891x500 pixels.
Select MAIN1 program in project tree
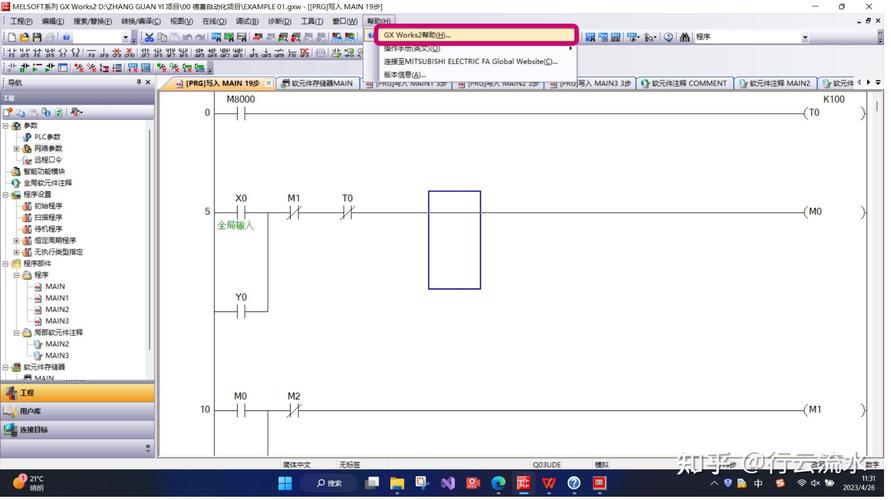point(56,298)
